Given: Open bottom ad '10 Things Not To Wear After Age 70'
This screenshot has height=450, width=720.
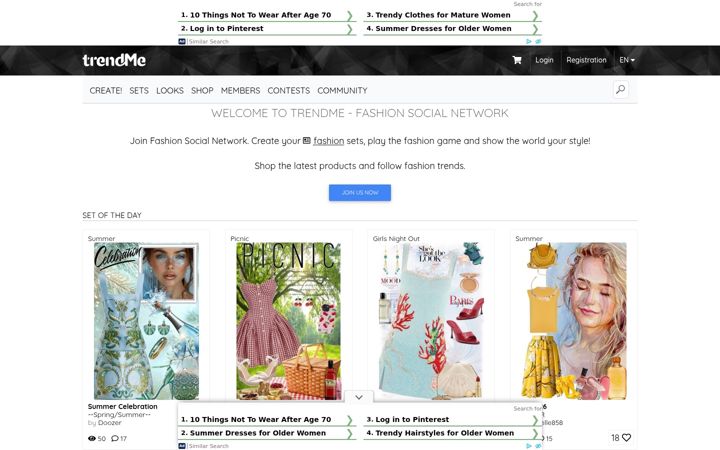Looking at the screenshot, I should pos(267,420).
